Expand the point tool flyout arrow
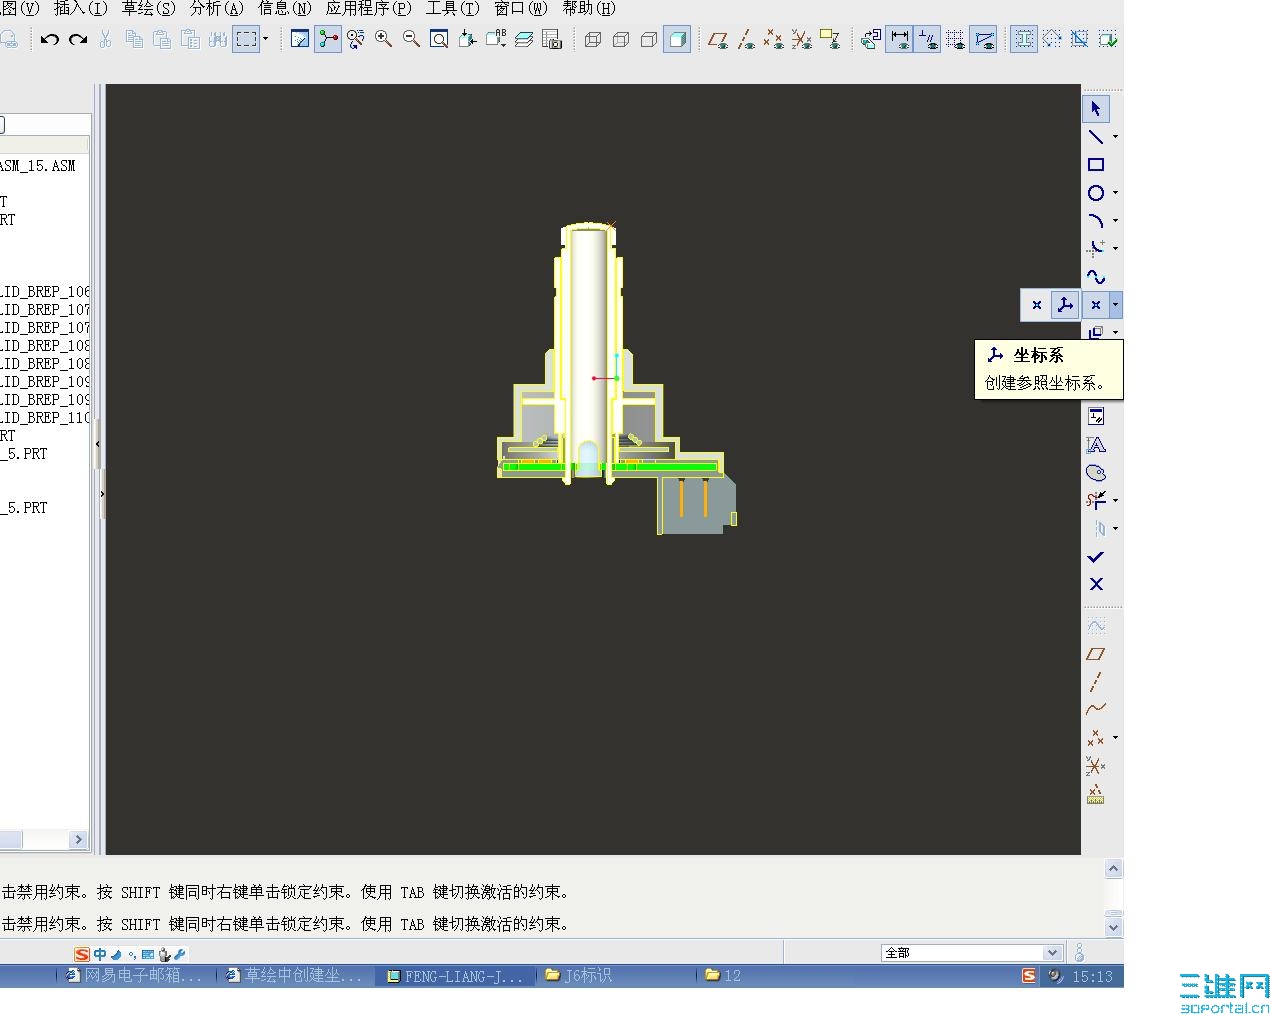Screen dimensions: 1280x1024 (1115, 305)
